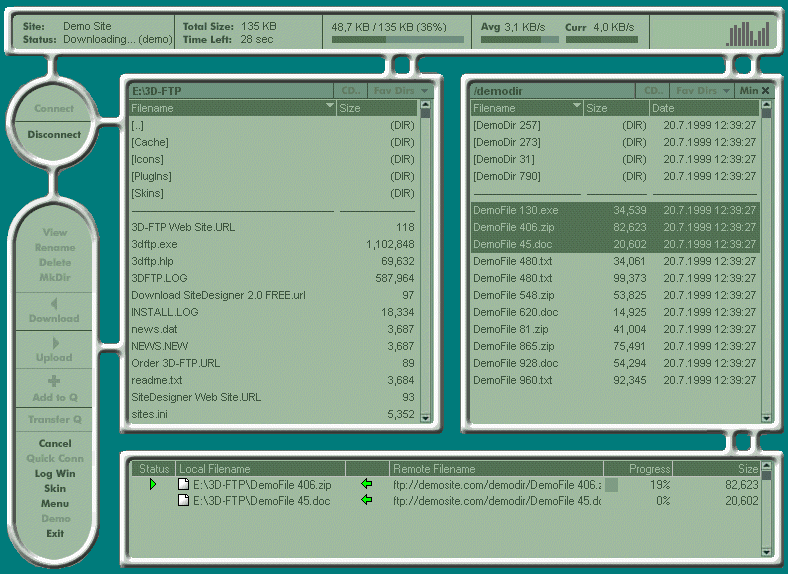Image resolution: width=788 pixels, height=574 pixels.
Task: Click transfer queue scrollbar down arrow
Action: [x=766, y=552]
